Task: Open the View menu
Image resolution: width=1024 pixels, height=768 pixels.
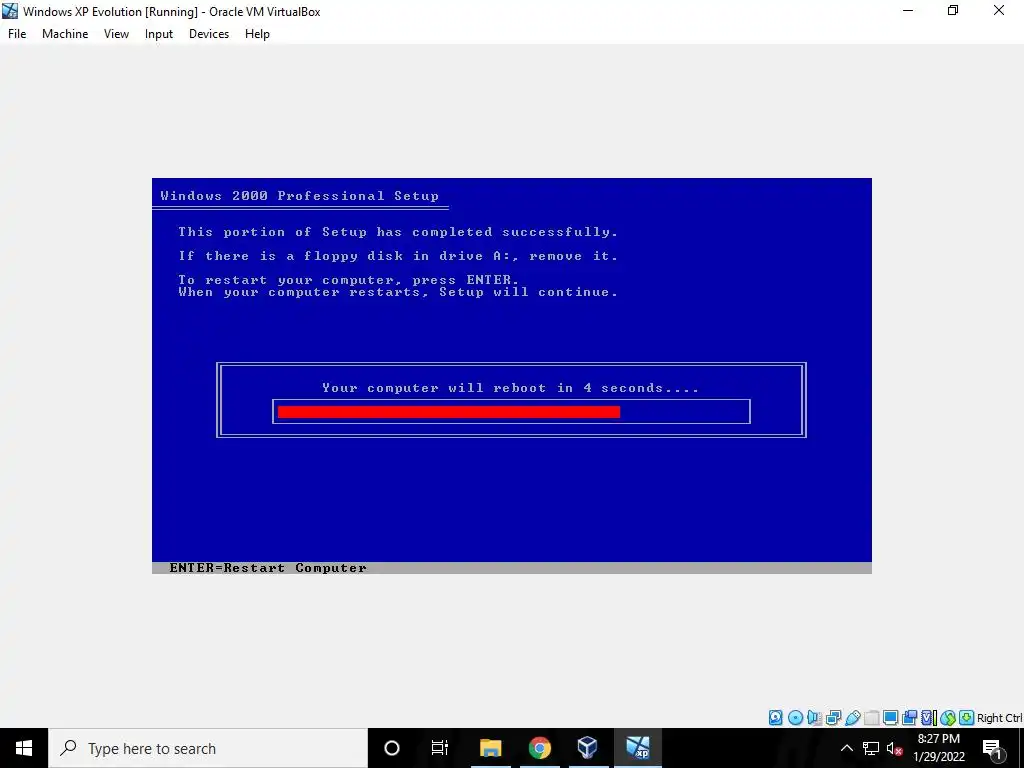Action: click(x=116, y=34)
